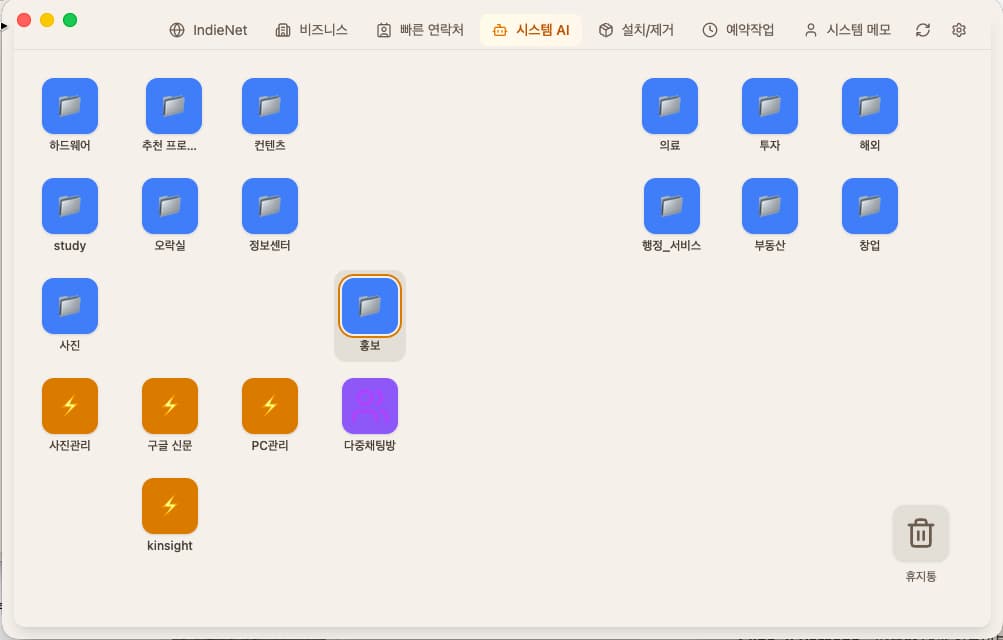Open the 부동산 folder
This screenshot has width=1003, height=640.
click(x=769, y=205)
